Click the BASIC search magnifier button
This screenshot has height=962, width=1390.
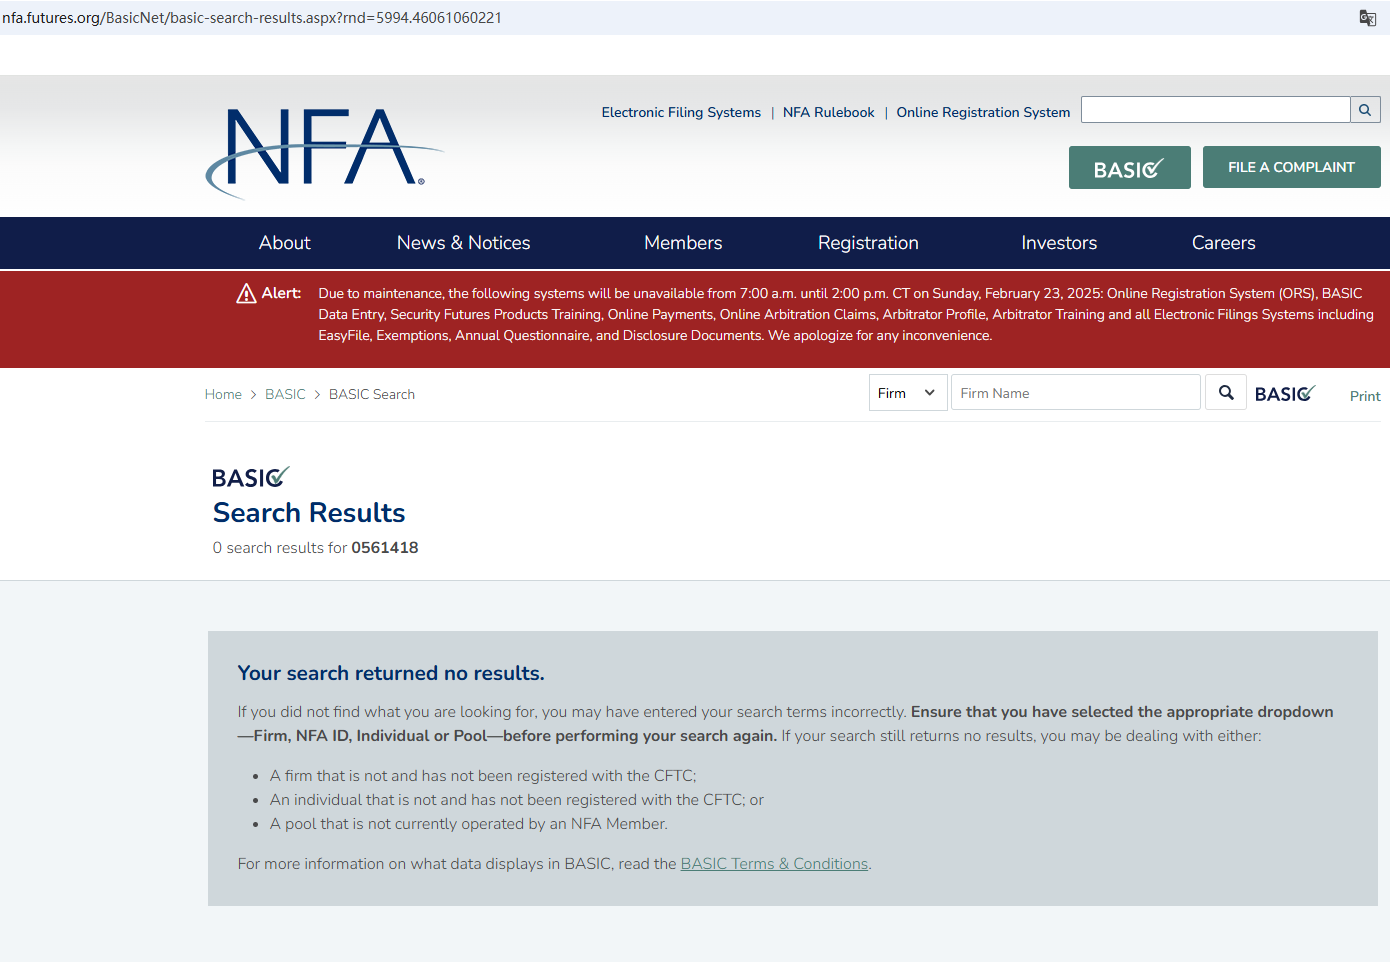1226,393
